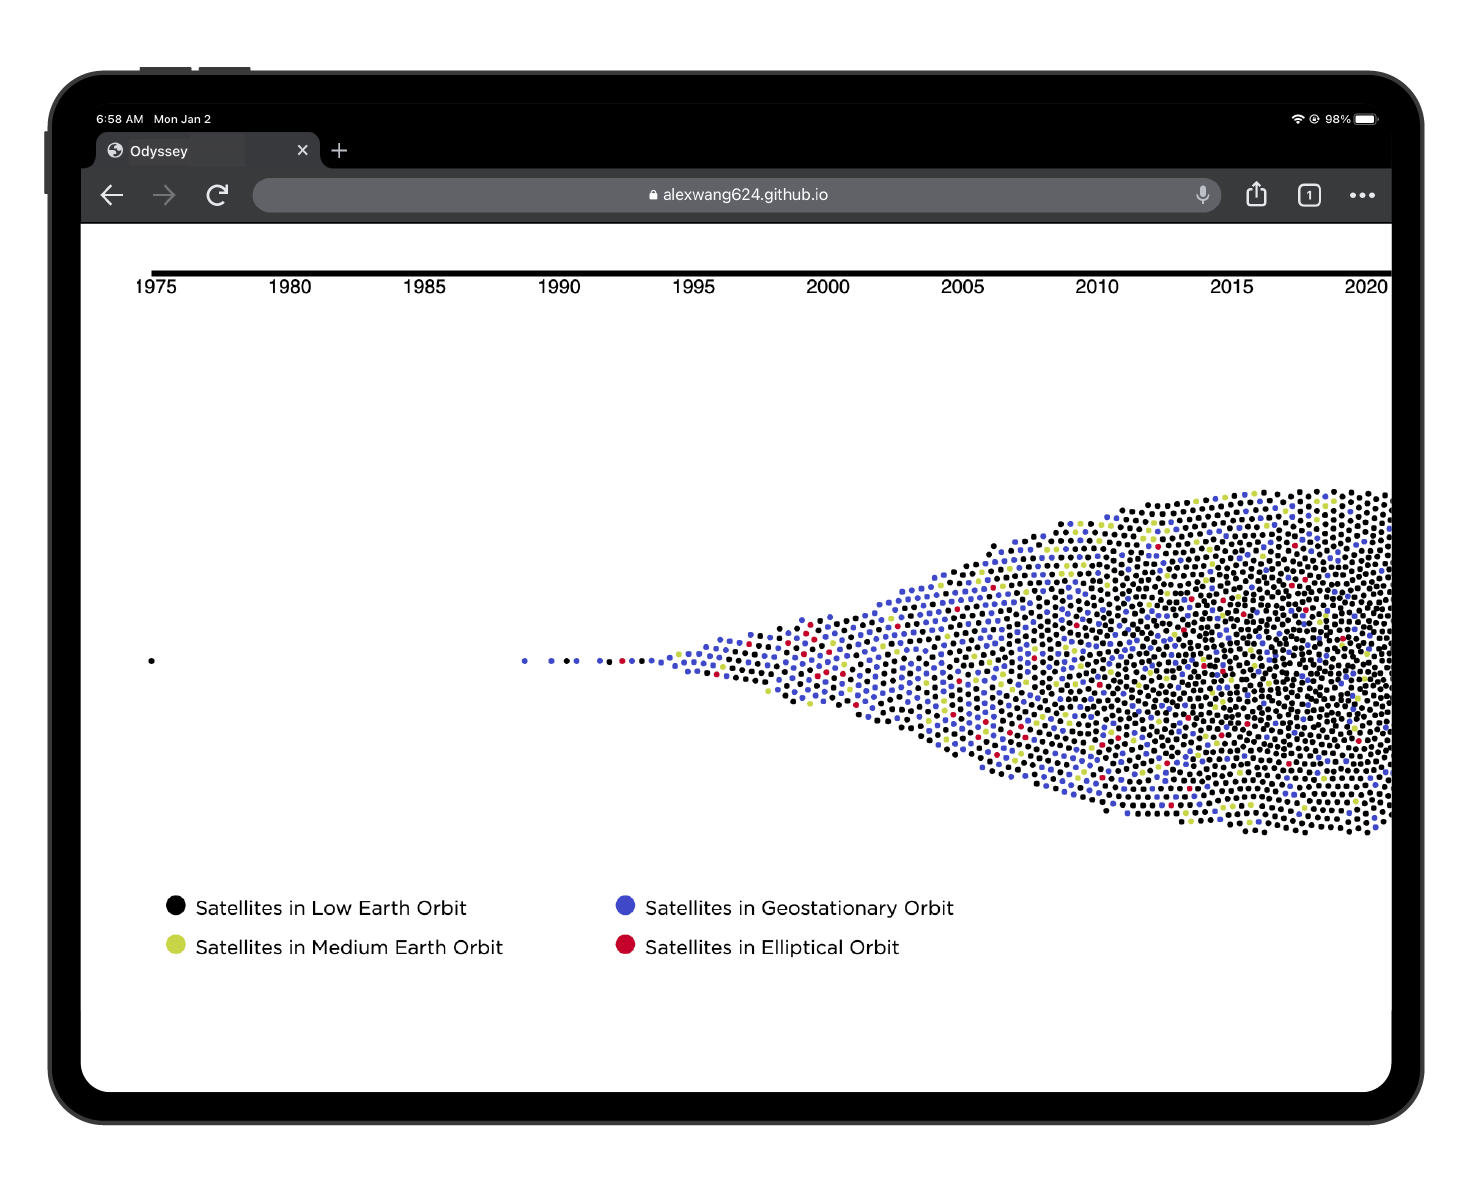The width and height of the screenshot is (1465, 1189).
Task: Click the black Low Earth Orbit swatch
Action: [176, 905]
